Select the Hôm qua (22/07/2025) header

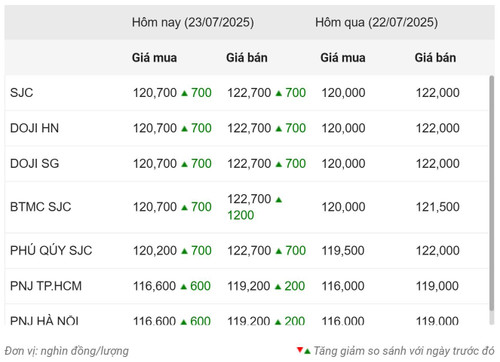(x=376, y=23)
